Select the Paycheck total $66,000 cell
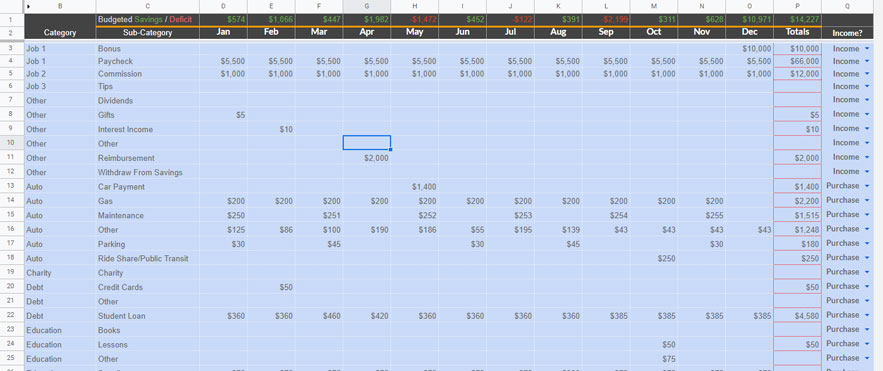The image size is (883, 371). coord(797,61)
